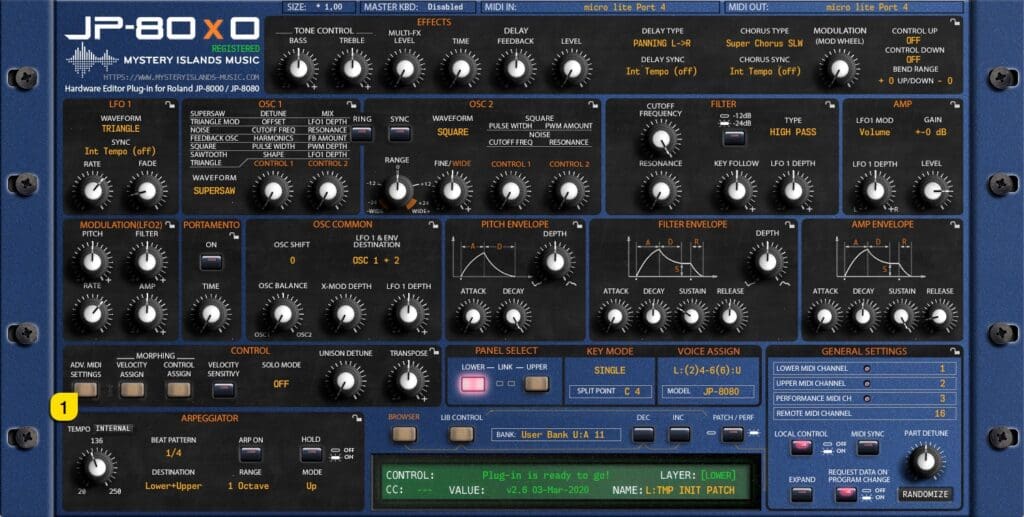This screenshot has height=517, width=1024.
Task: Click the Arpeggiator panel lock icon
Action: point(357,418)
